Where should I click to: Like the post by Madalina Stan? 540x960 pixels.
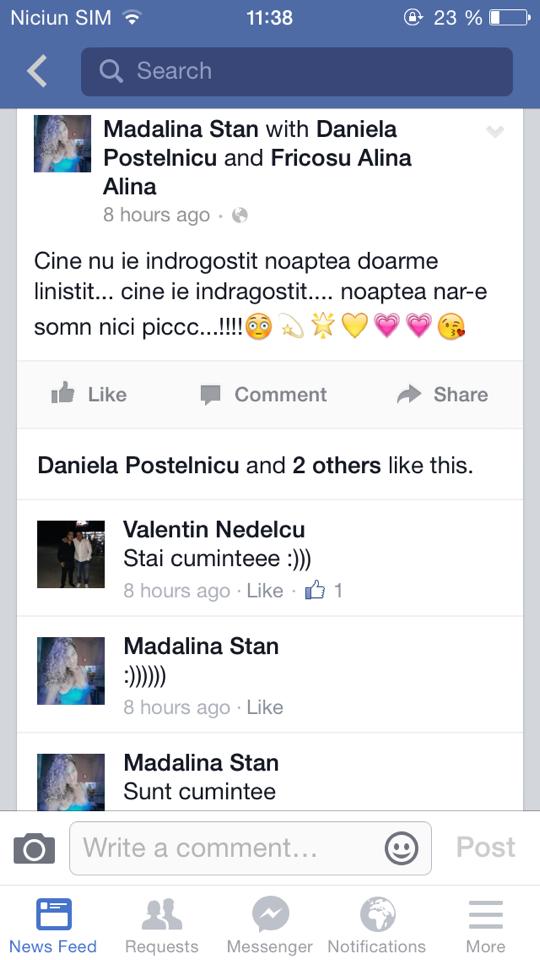tap(89, 394)
